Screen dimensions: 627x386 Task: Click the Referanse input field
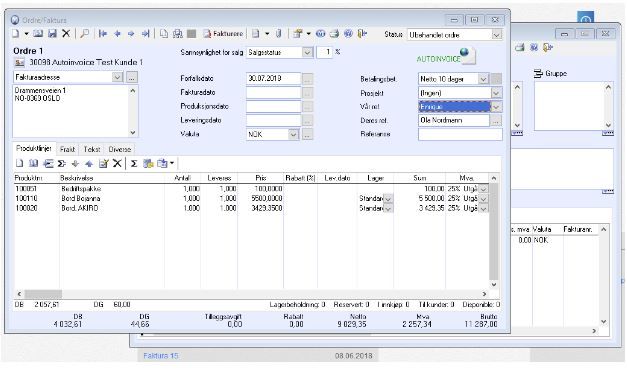click(460, 134)
